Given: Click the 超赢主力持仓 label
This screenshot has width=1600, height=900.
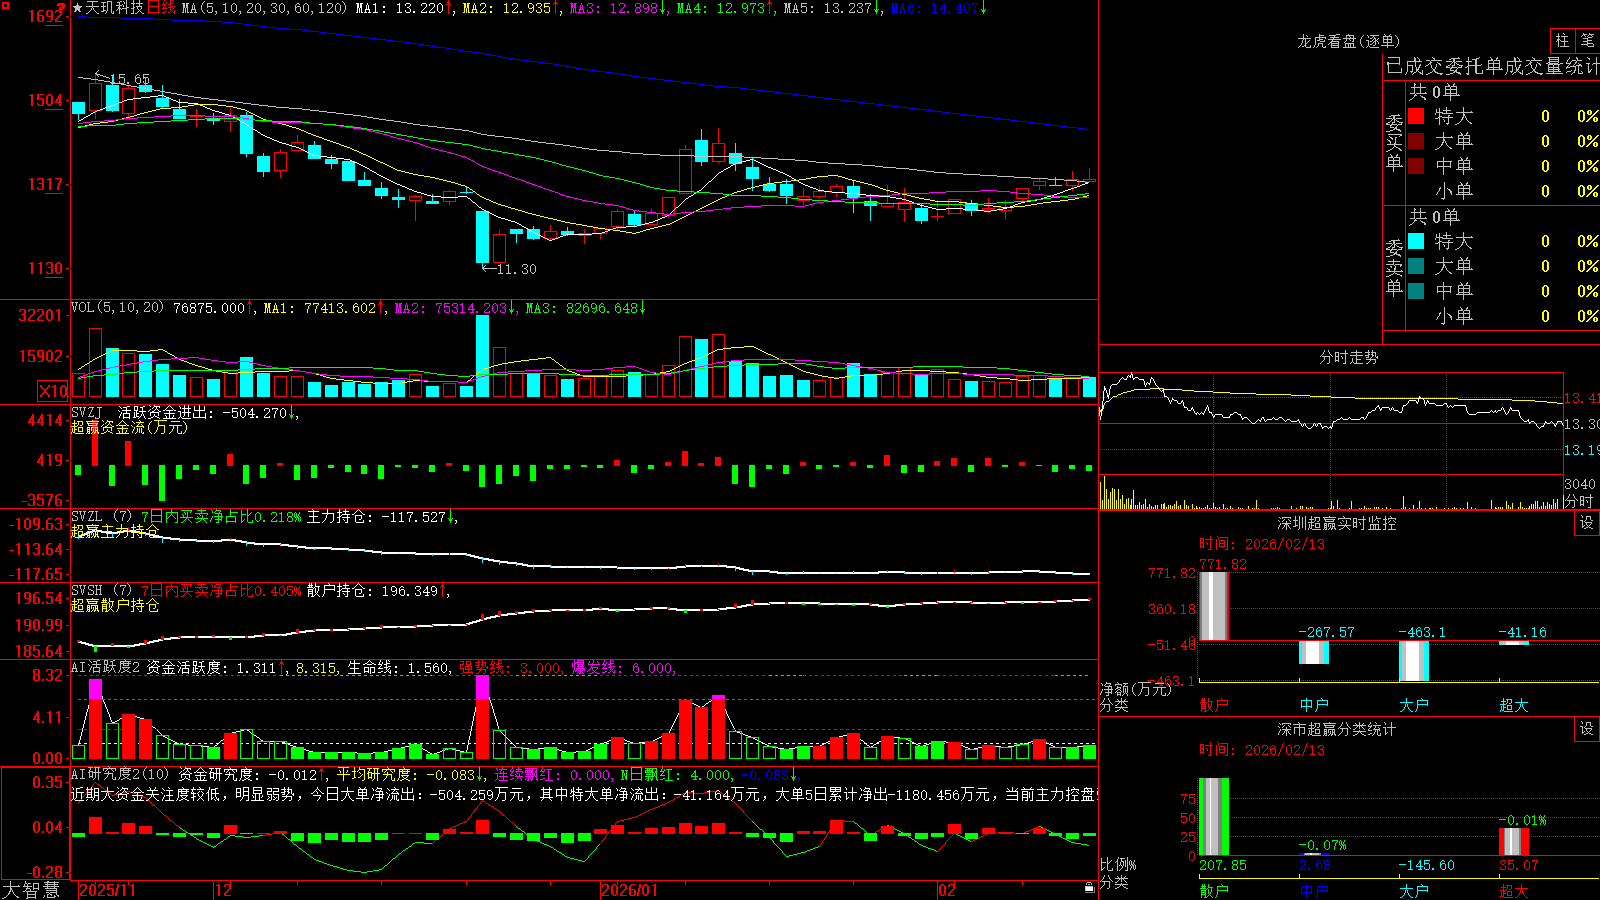Looking at the screenshot, I should click(x=115, y=531).
